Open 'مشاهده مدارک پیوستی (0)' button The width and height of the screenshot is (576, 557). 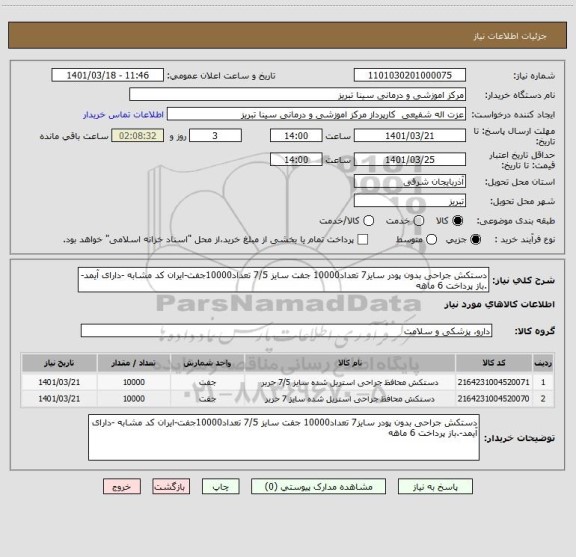(x=318, y=486)
